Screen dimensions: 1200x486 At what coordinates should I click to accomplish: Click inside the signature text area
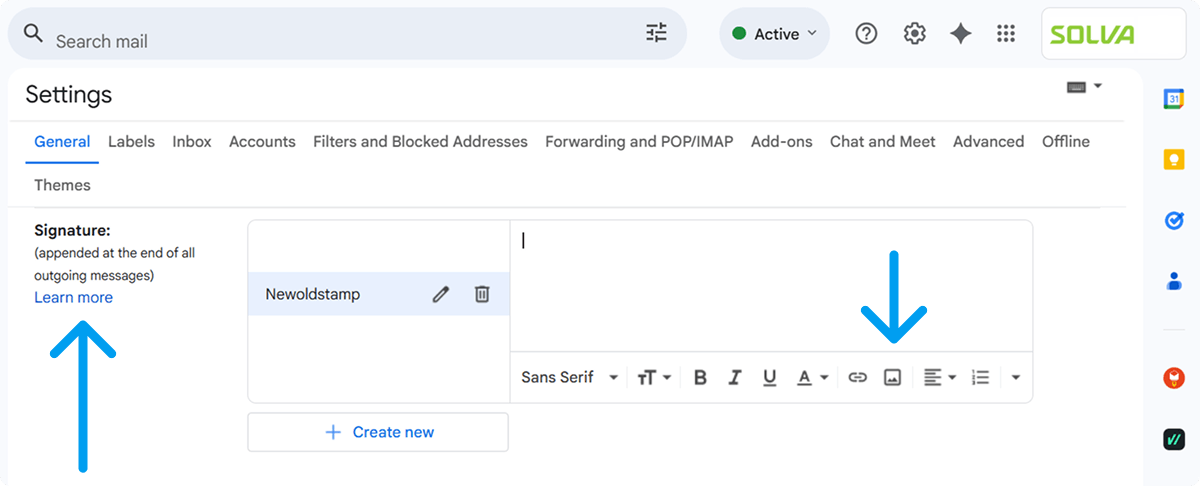(x=771, y=286)
